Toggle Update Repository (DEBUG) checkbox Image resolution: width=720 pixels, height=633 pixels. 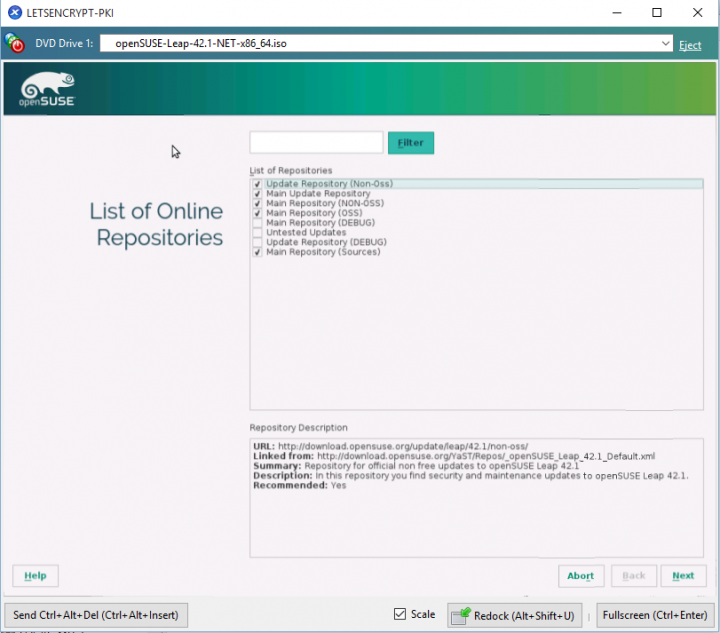coord(258,243)
